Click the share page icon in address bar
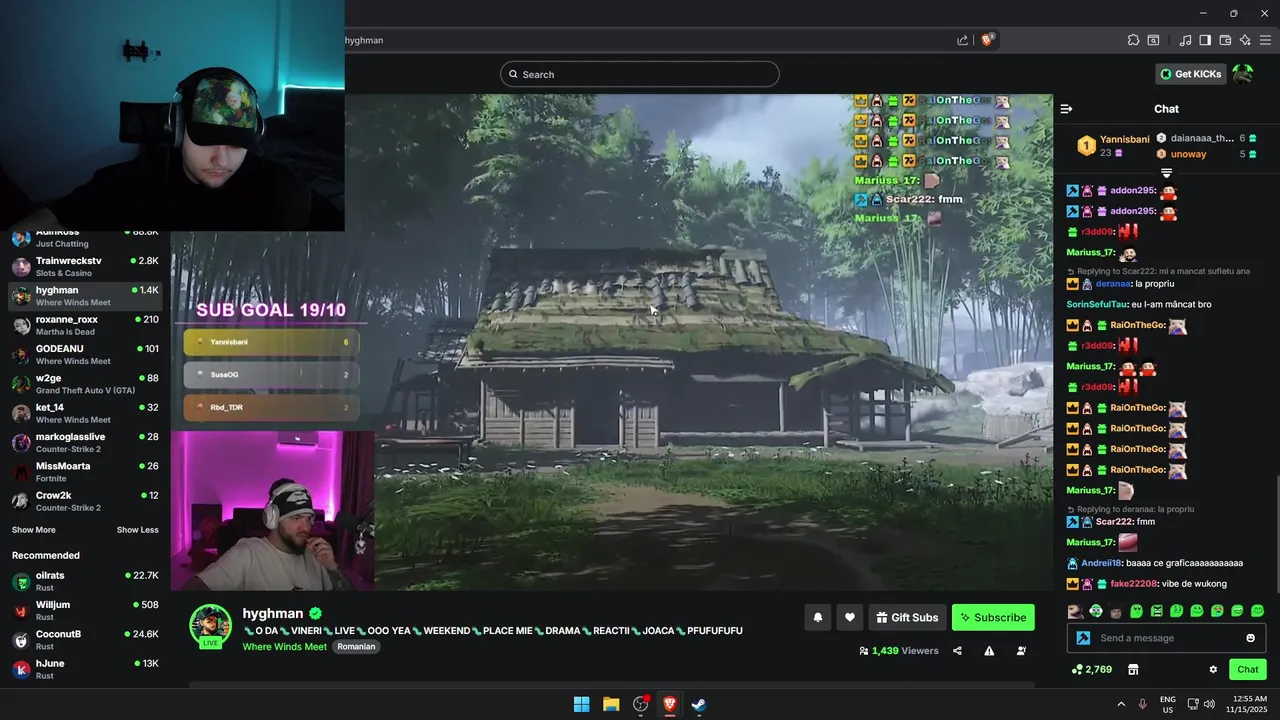 [x=962, y=40]
